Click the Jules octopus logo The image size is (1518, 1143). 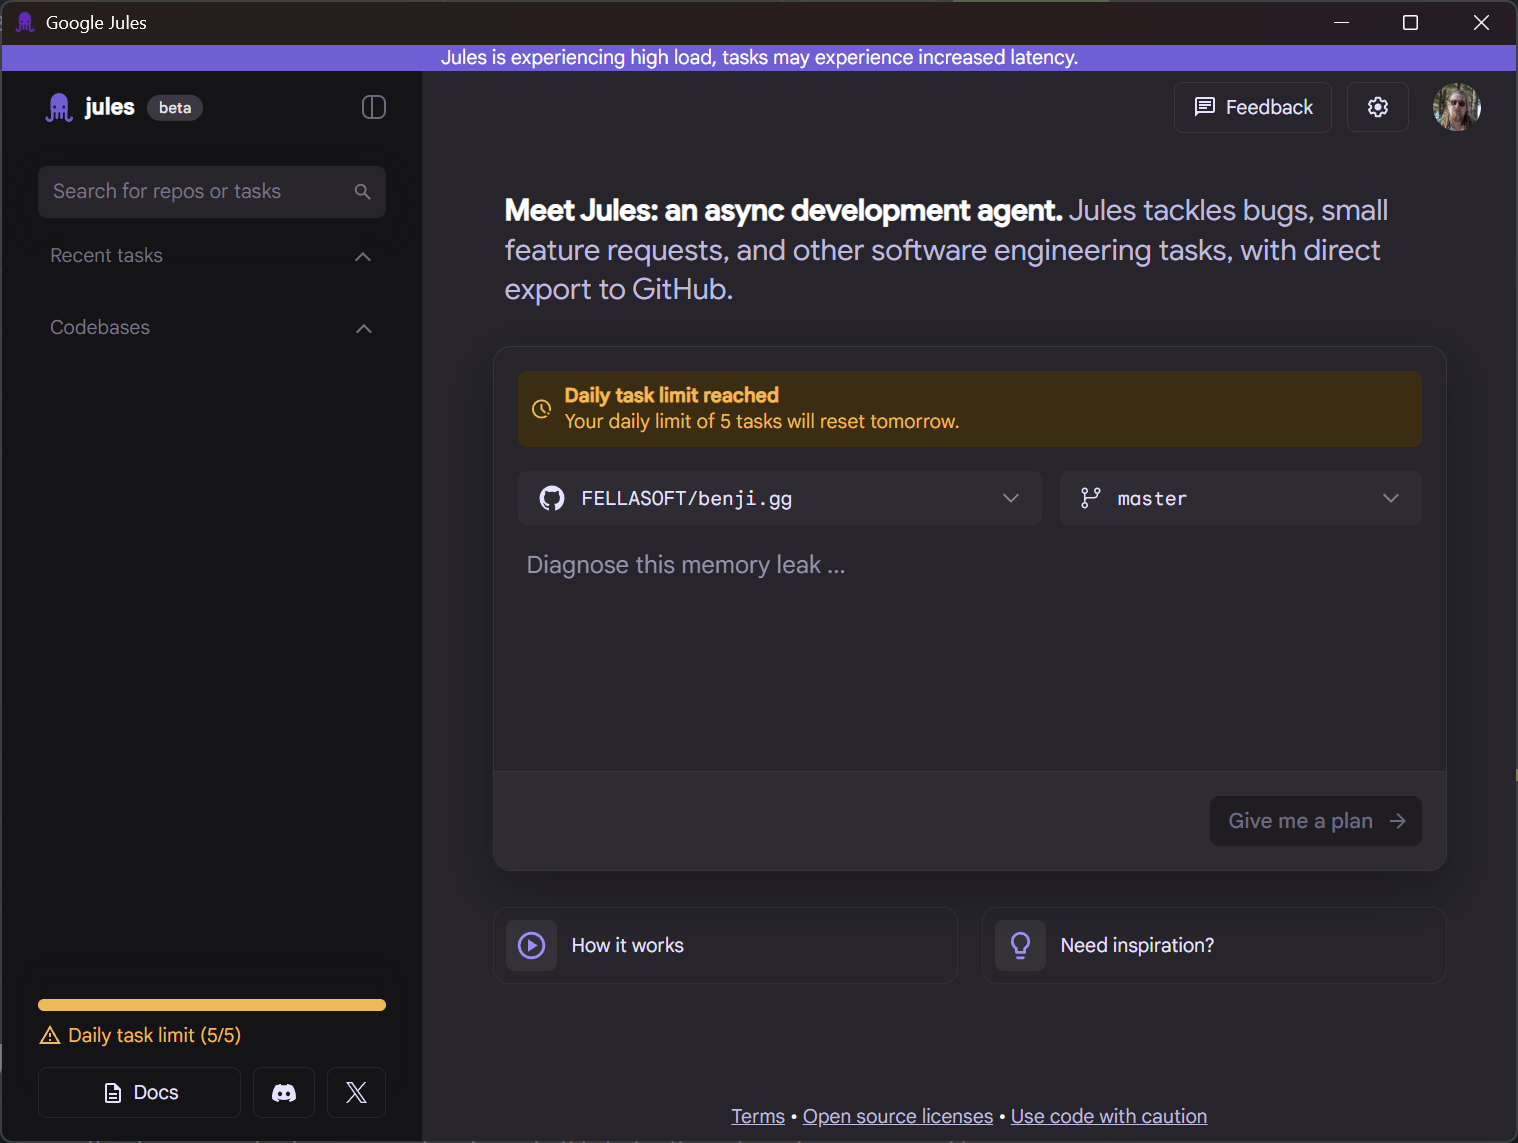pyautogui.click(x=59, y=107)
